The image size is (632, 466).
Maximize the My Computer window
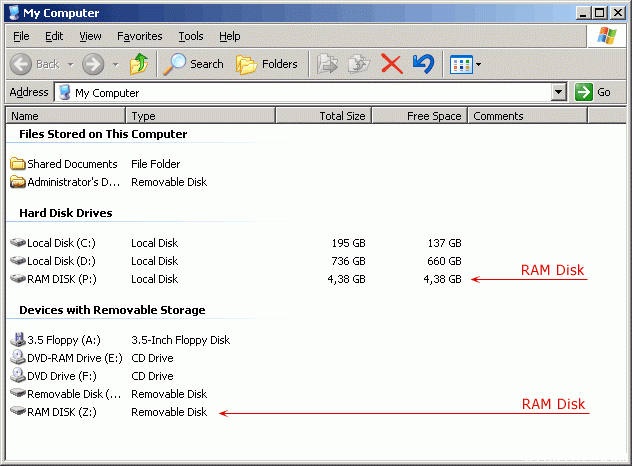click(x=599, y=13)
